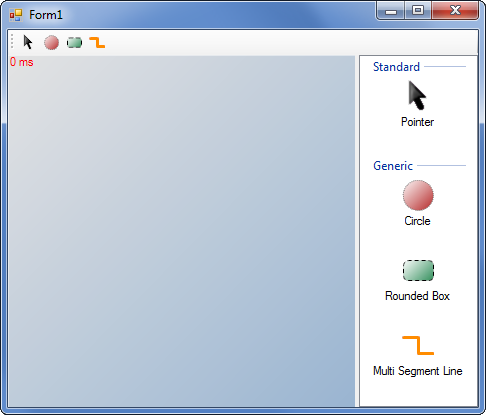Click the large Pointer icon in the palette
Viewport: 486px width, 415px height.
click(417, 95)
